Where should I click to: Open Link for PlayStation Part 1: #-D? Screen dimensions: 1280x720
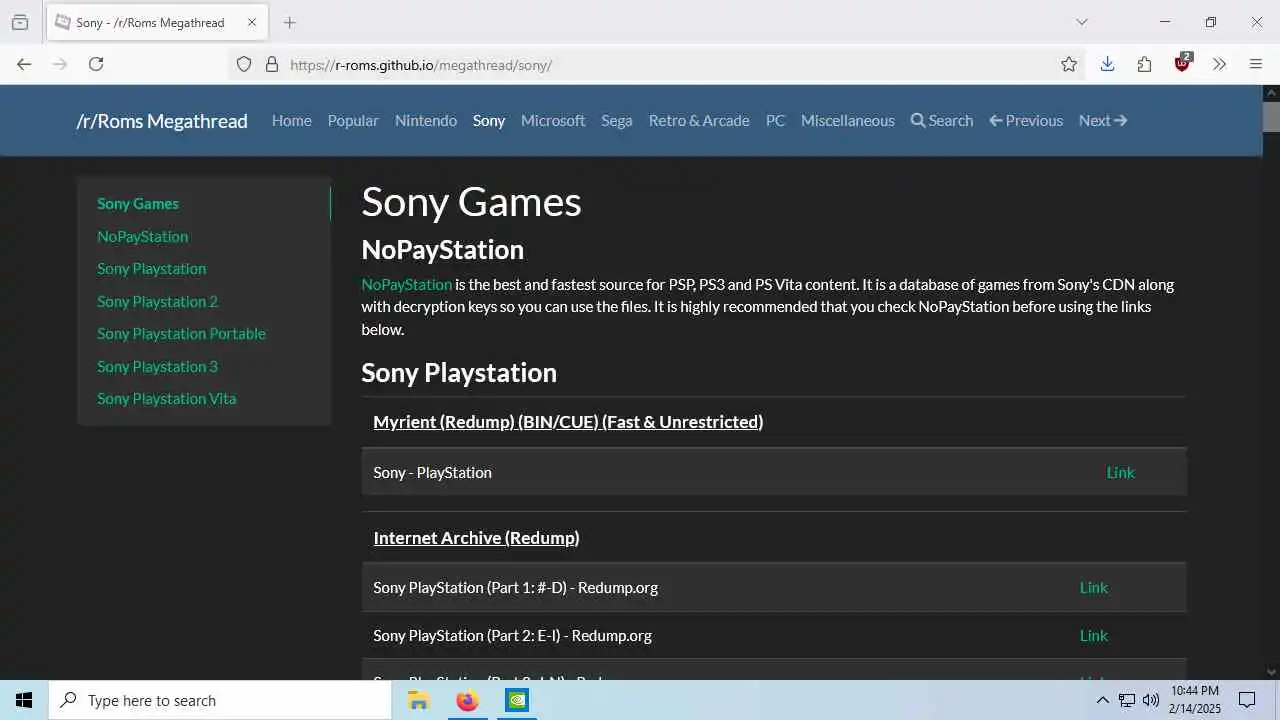pos(1093,587)
